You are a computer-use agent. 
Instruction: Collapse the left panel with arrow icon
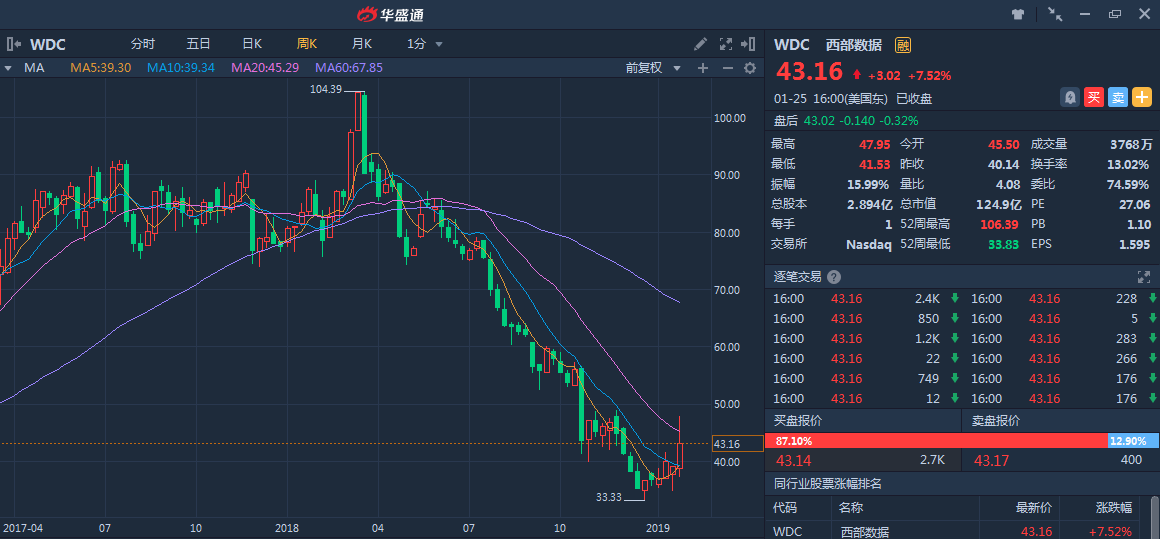click(x=14, y=44)
